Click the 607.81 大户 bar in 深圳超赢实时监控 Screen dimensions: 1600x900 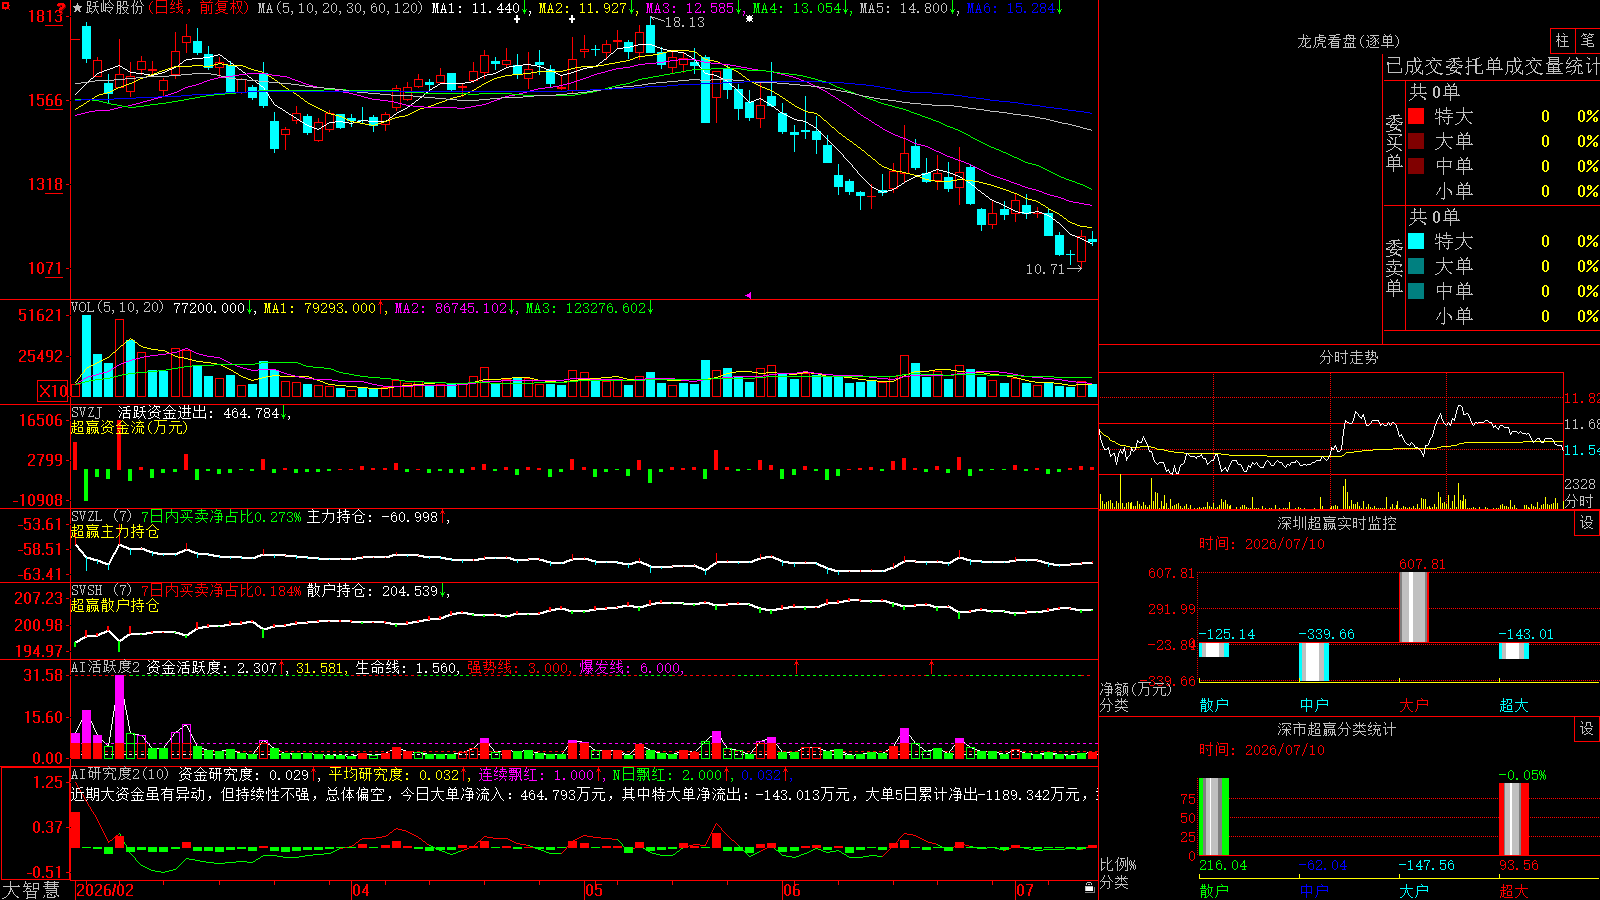pos(1413,607)
